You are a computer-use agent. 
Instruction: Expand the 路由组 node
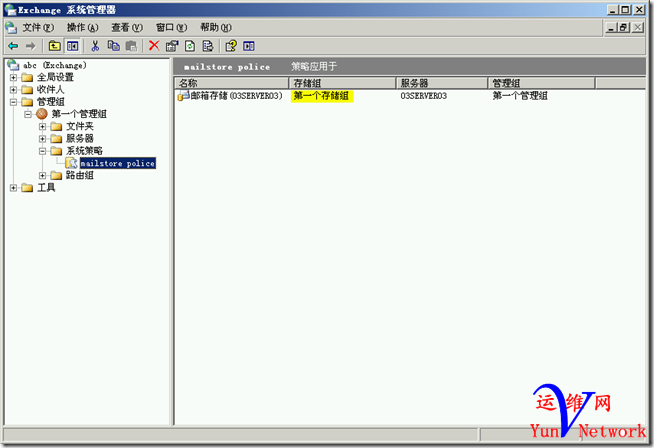(43, 175)
